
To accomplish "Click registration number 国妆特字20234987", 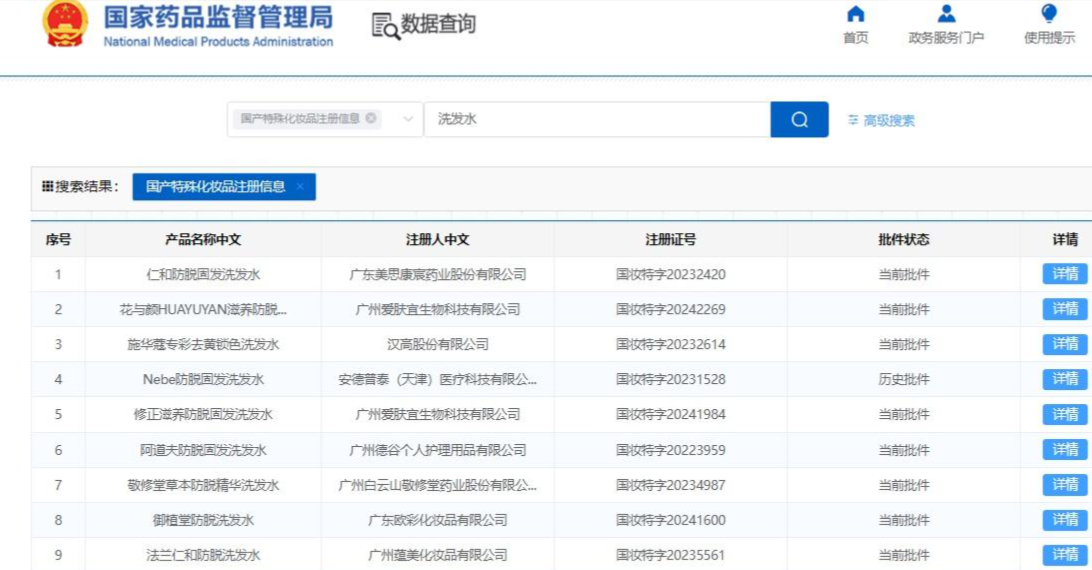I will click(x=671, y=485).
